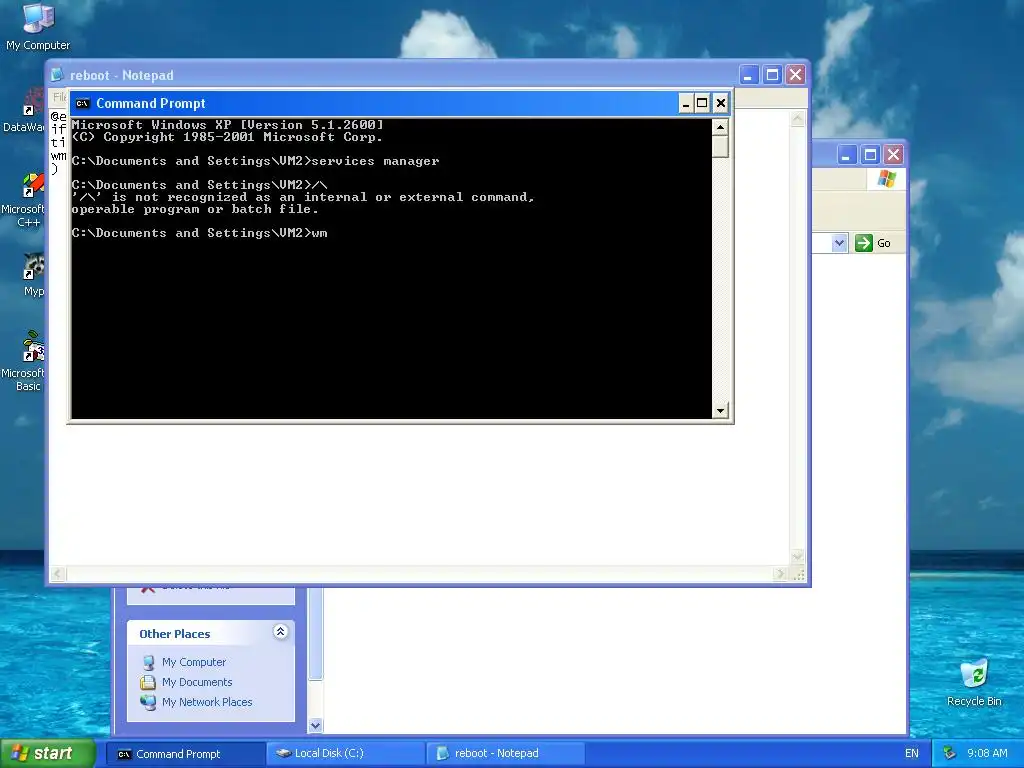Switch to reboot - Notepad taskbar button

point(505,754)
